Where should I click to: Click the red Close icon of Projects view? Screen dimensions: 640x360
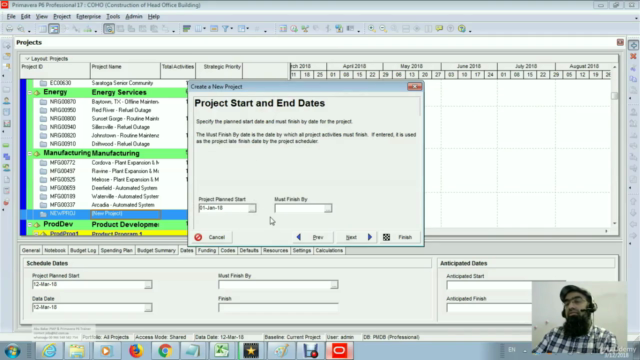click(x=620, y=42)
